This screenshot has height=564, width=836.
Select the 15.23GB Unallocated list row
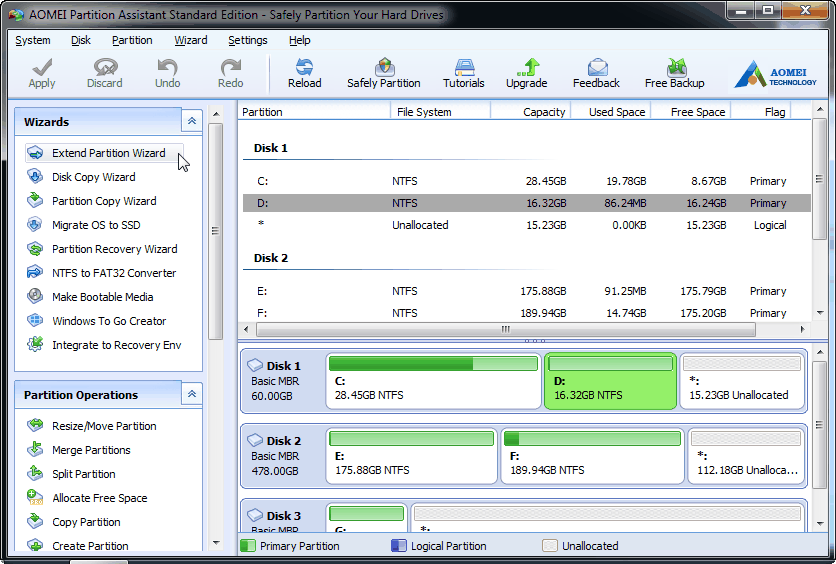(x=527, y=225)
